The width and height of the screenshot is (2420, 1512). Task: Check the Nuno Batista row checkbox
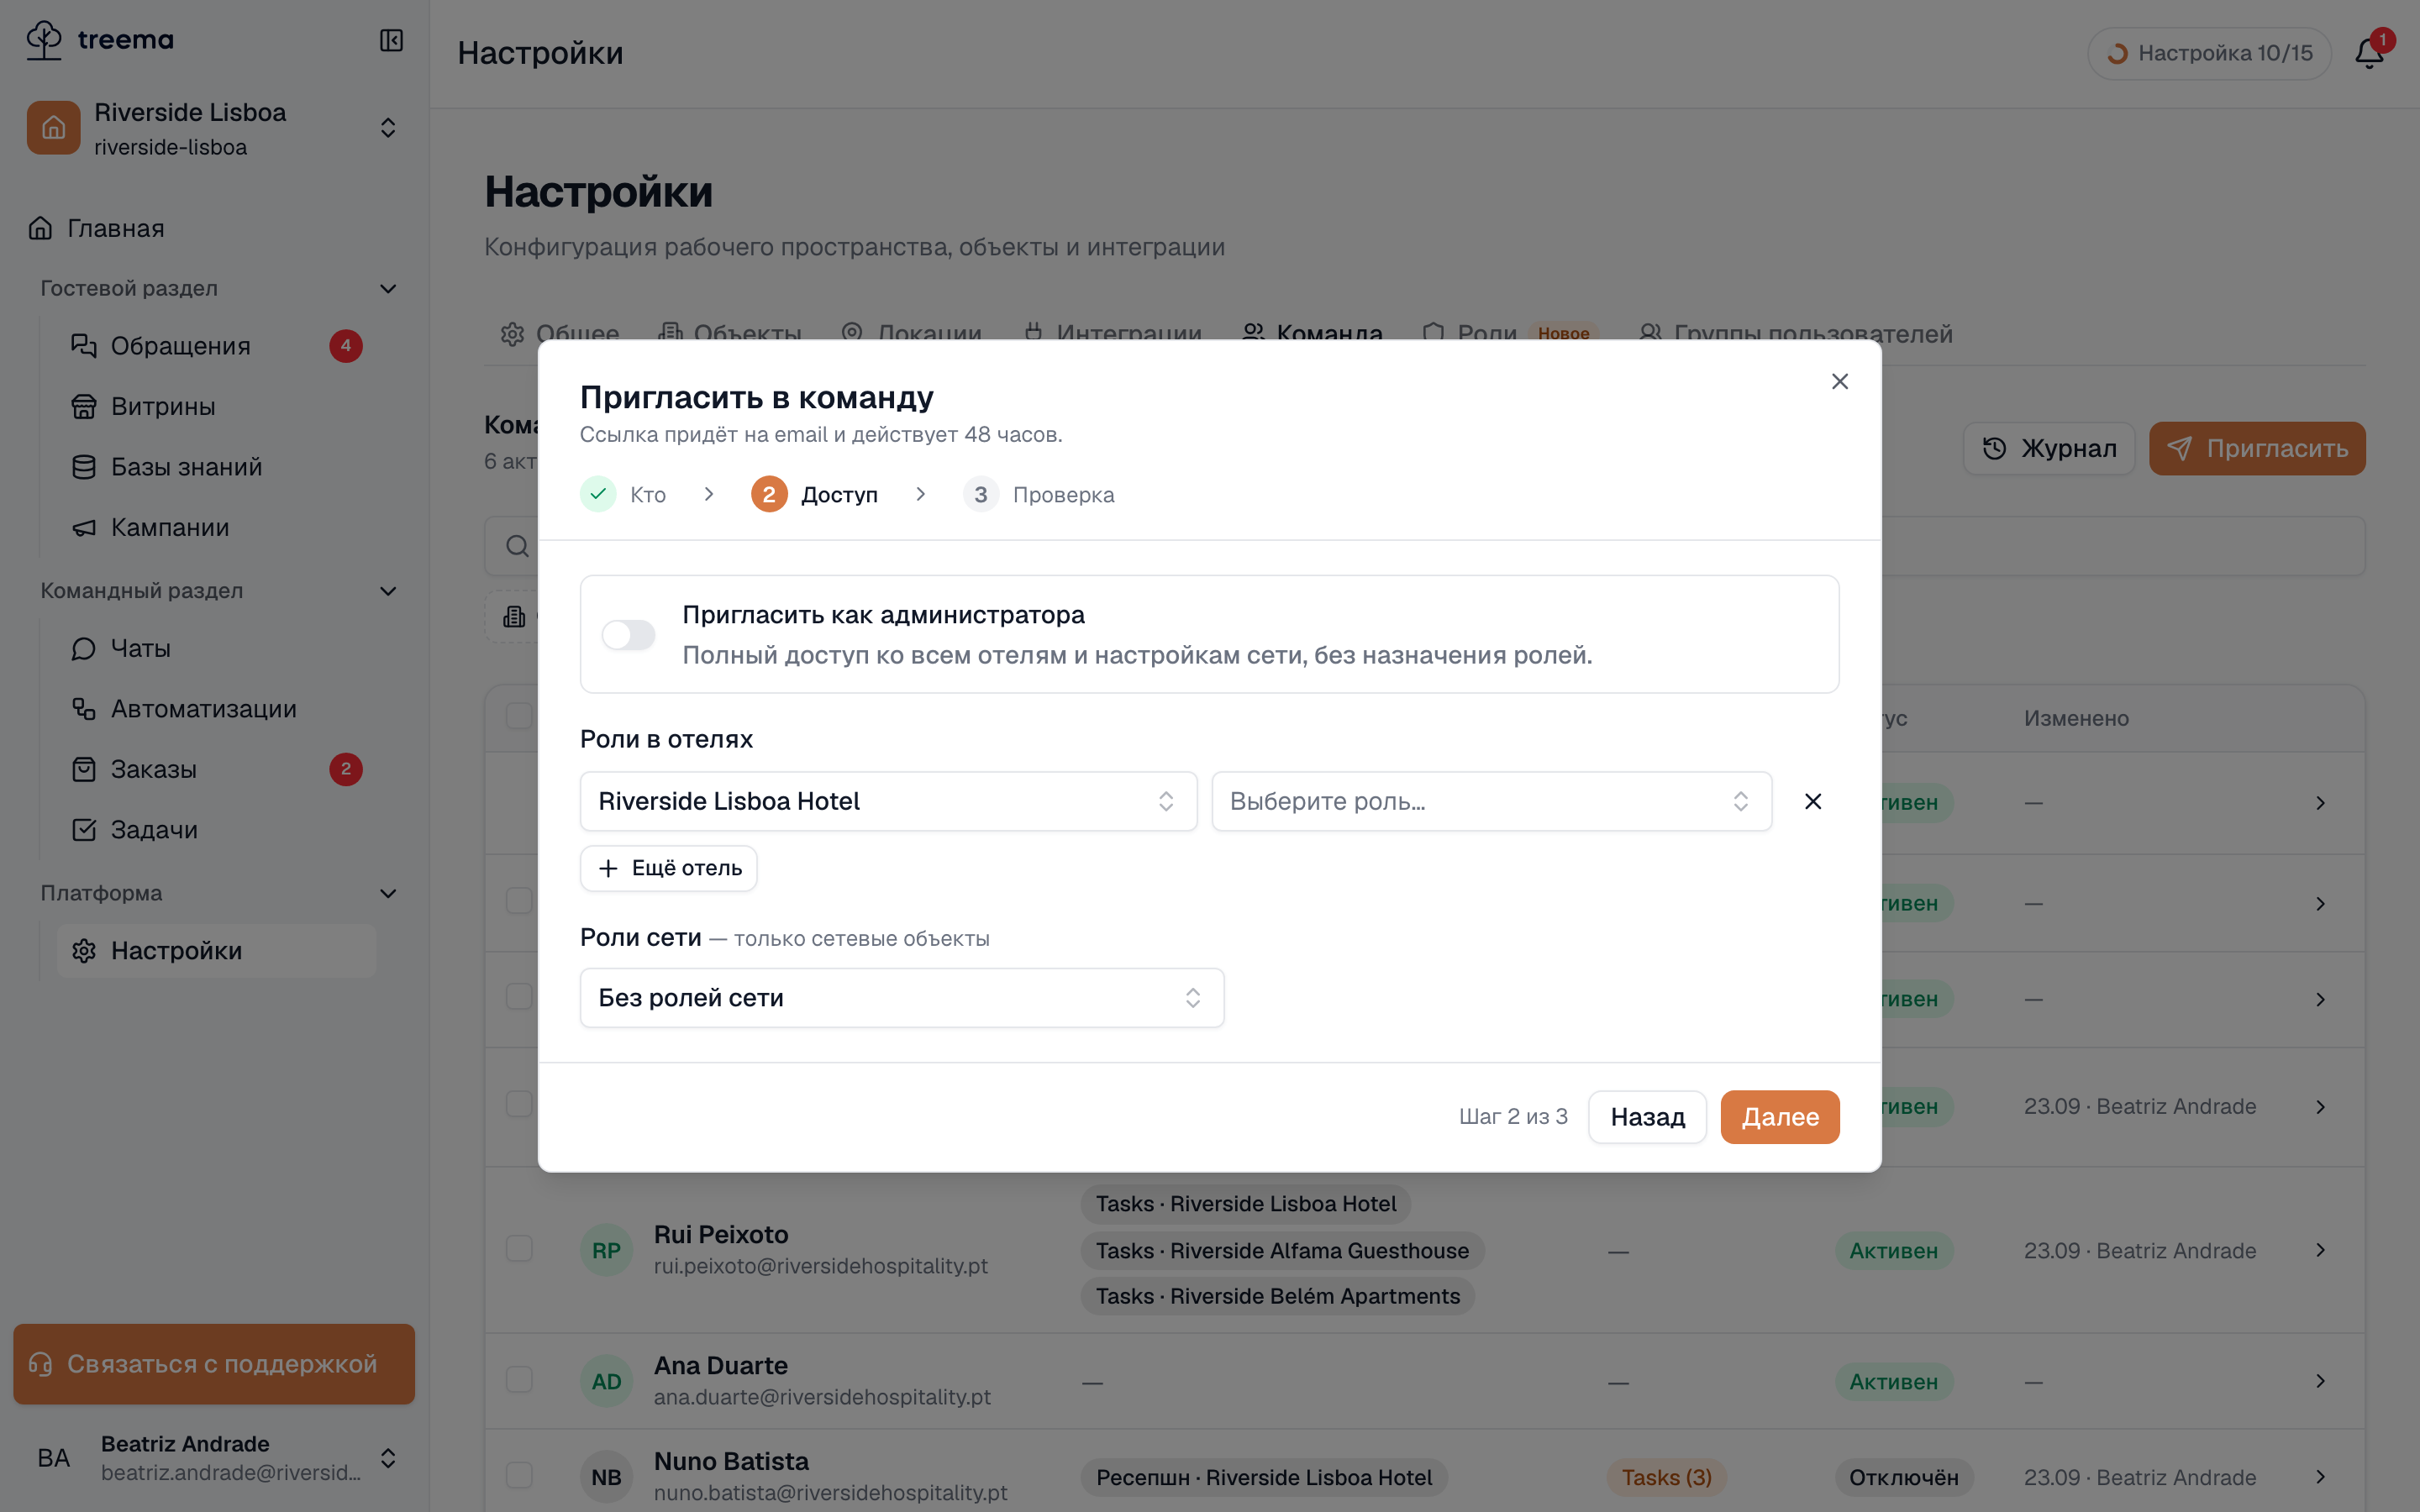pyautogui.click(x=519, y=1476)
